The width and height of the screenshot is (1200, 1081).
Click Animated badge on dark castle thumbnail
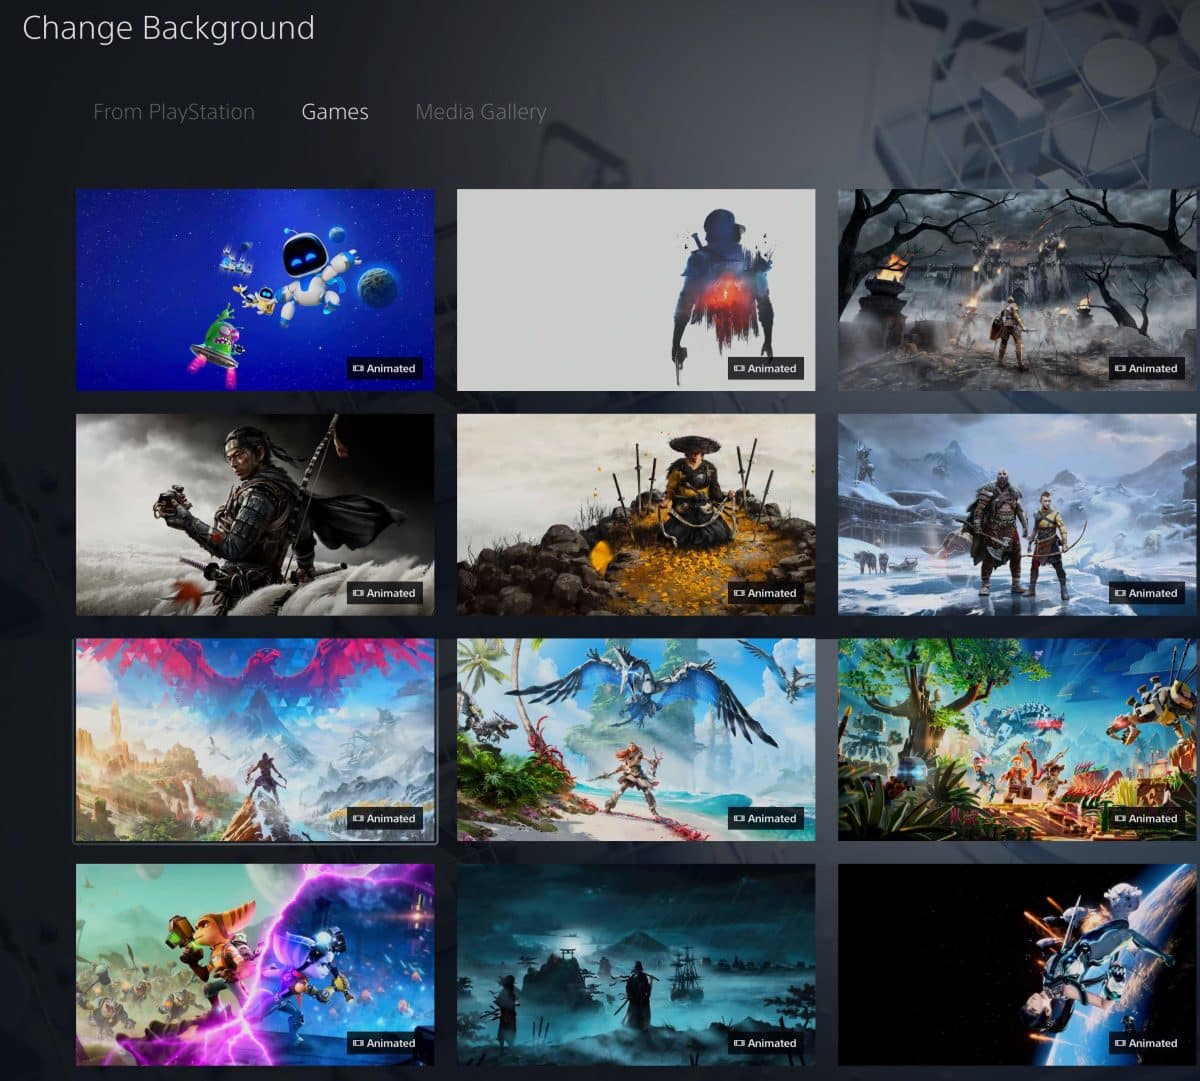tap(1146, 368)
